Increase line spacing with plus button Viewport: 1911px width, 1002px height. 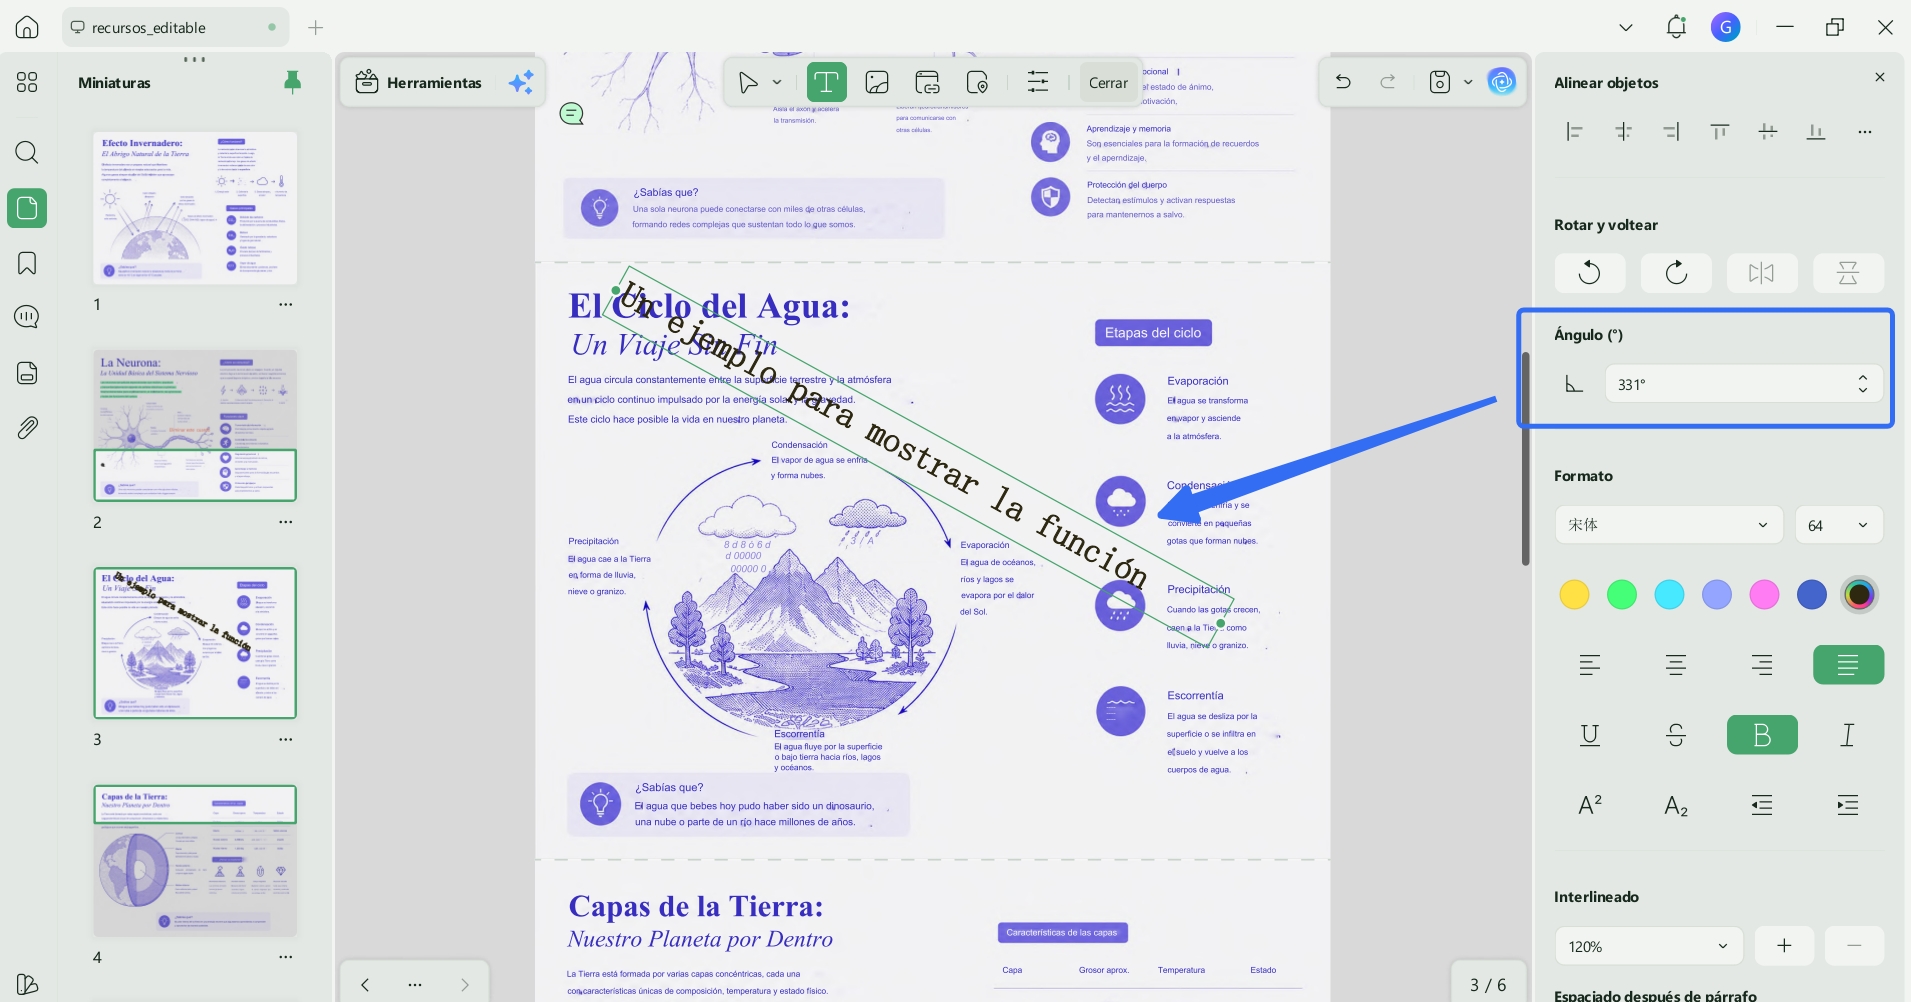[x=1784, y=946]
